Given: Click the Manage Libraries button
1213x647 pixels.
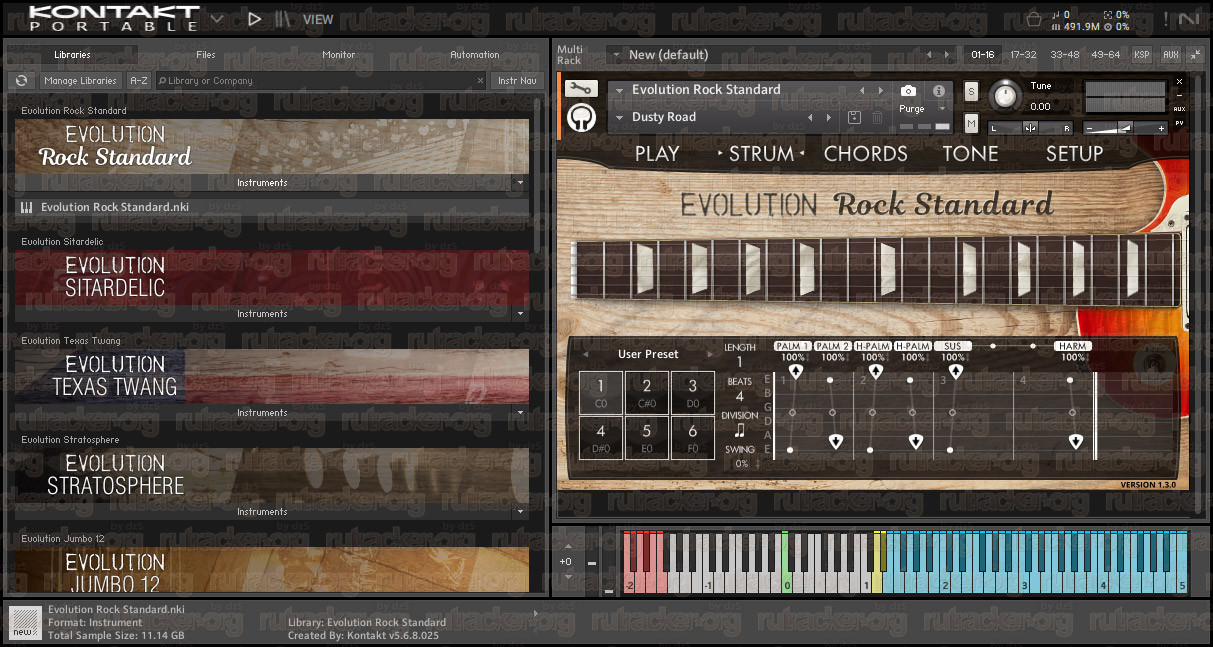Looking at the screenshot, I should [81, 80].
